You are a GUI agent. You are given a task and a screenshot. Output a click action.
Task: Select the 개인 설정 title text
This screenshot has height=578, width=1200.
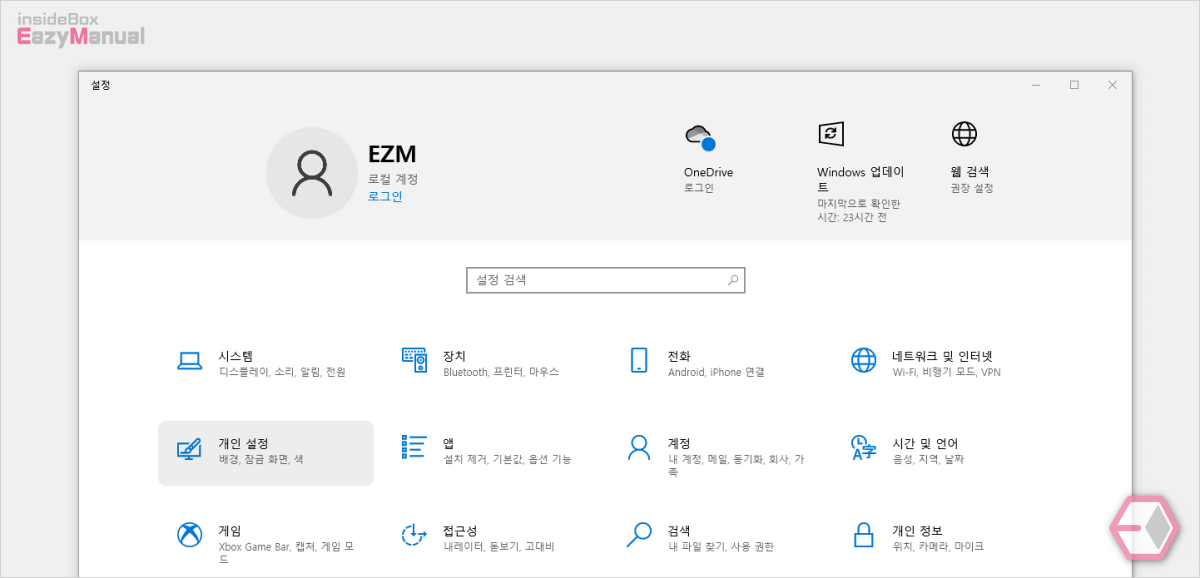point(243,443)
